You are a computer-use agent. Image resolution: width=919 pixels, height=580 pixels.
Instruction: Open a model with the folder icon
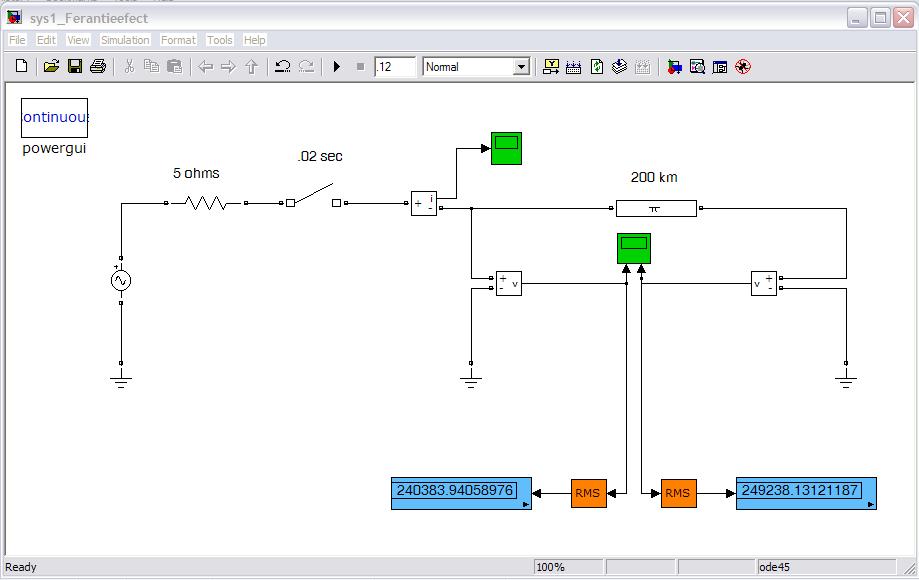[51, 67]
